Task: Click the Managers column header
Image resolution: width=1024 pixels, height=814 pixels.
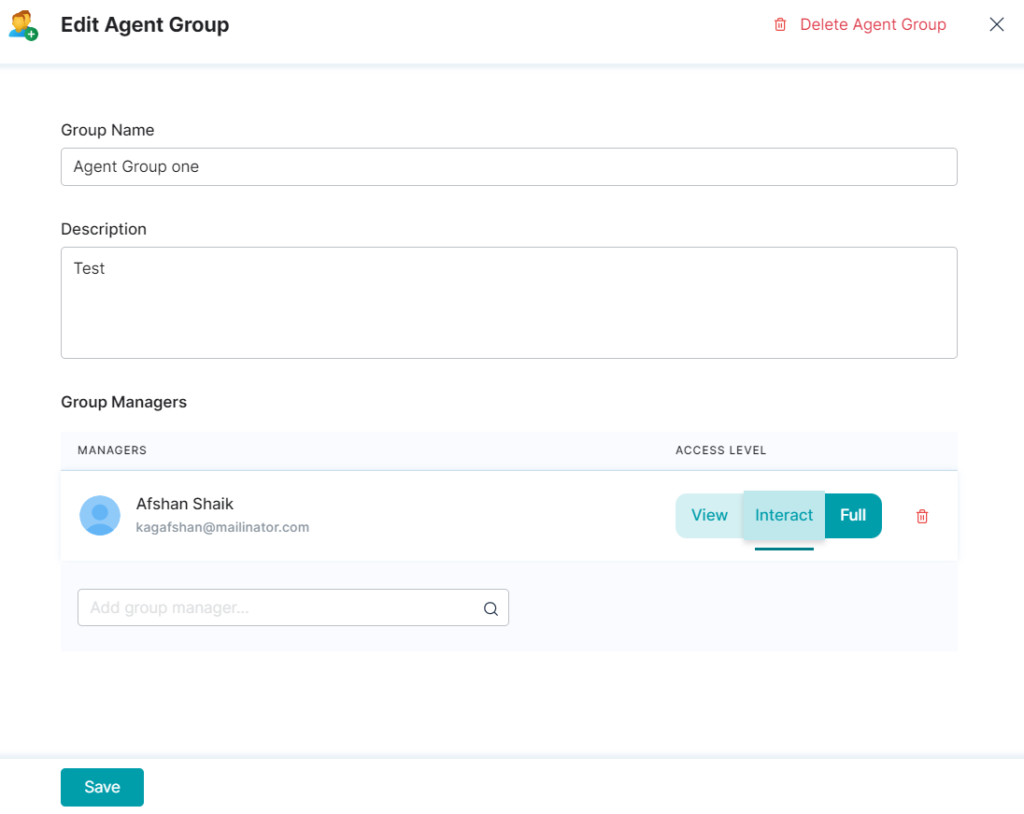Action: 112,450
